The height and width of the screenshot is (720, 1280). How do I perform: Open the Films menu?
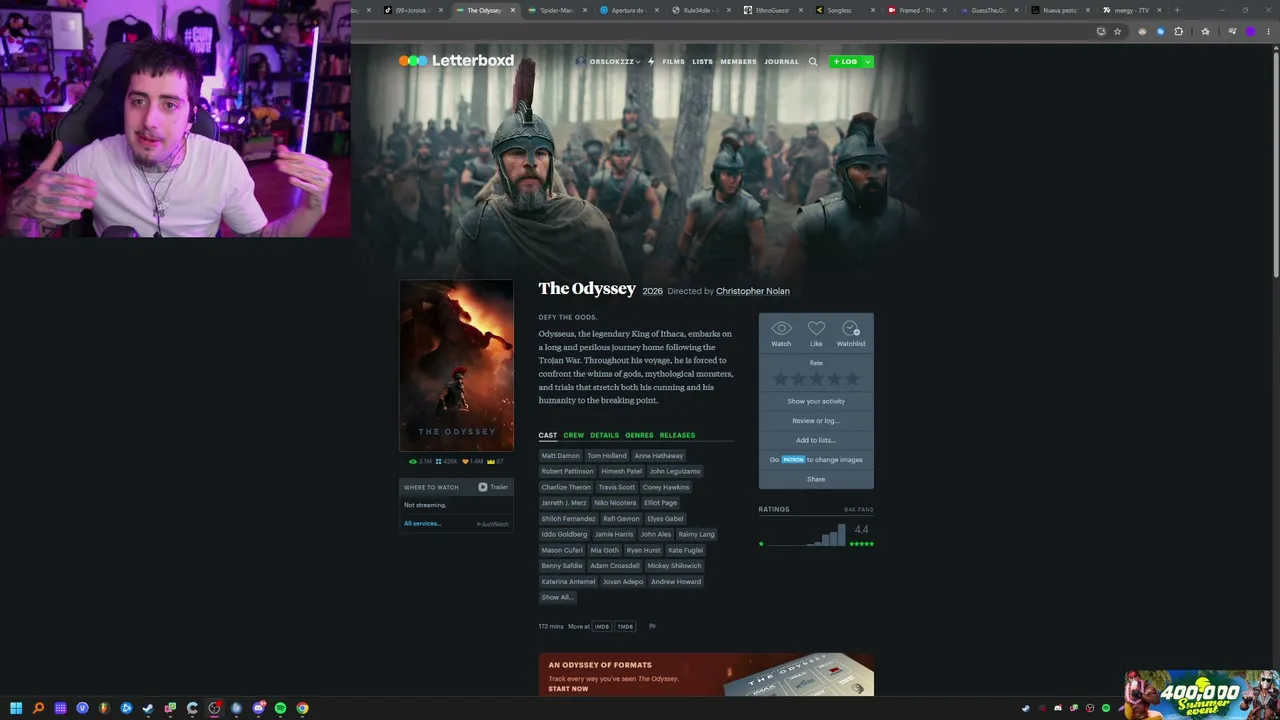point(673,62)
